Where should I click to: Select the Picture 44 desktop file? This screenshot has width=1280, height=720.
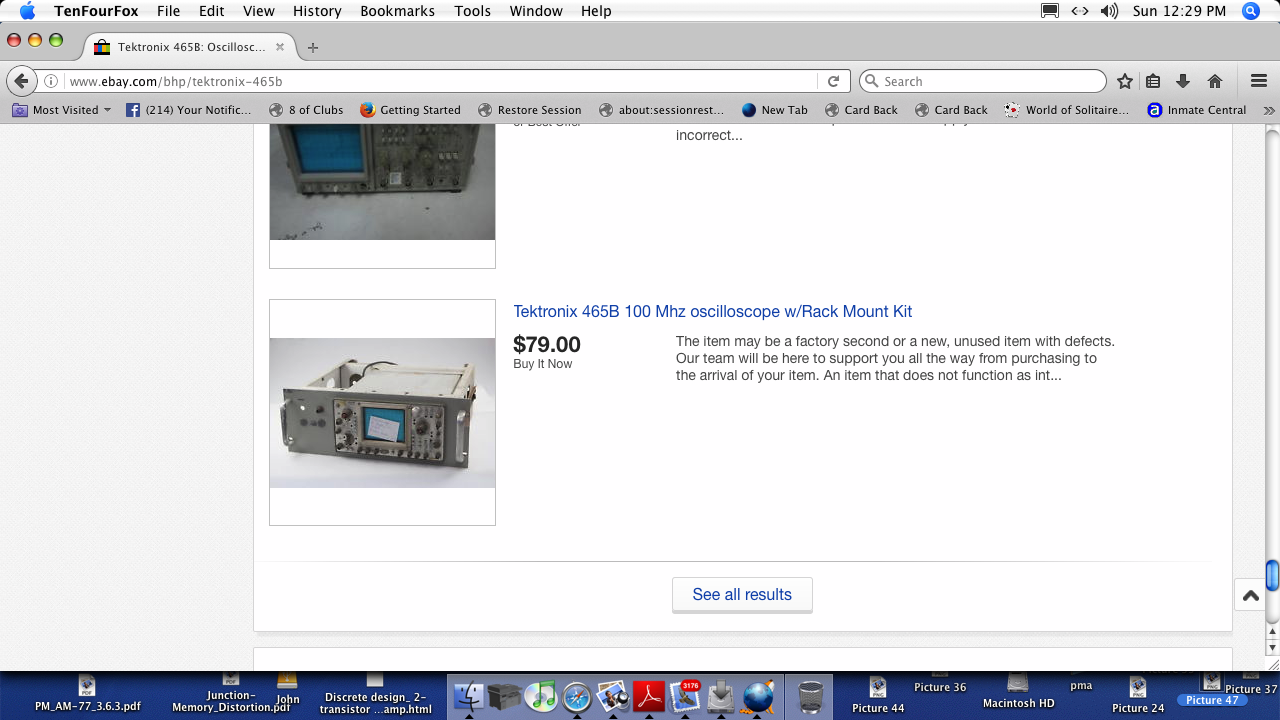(878, 695)
